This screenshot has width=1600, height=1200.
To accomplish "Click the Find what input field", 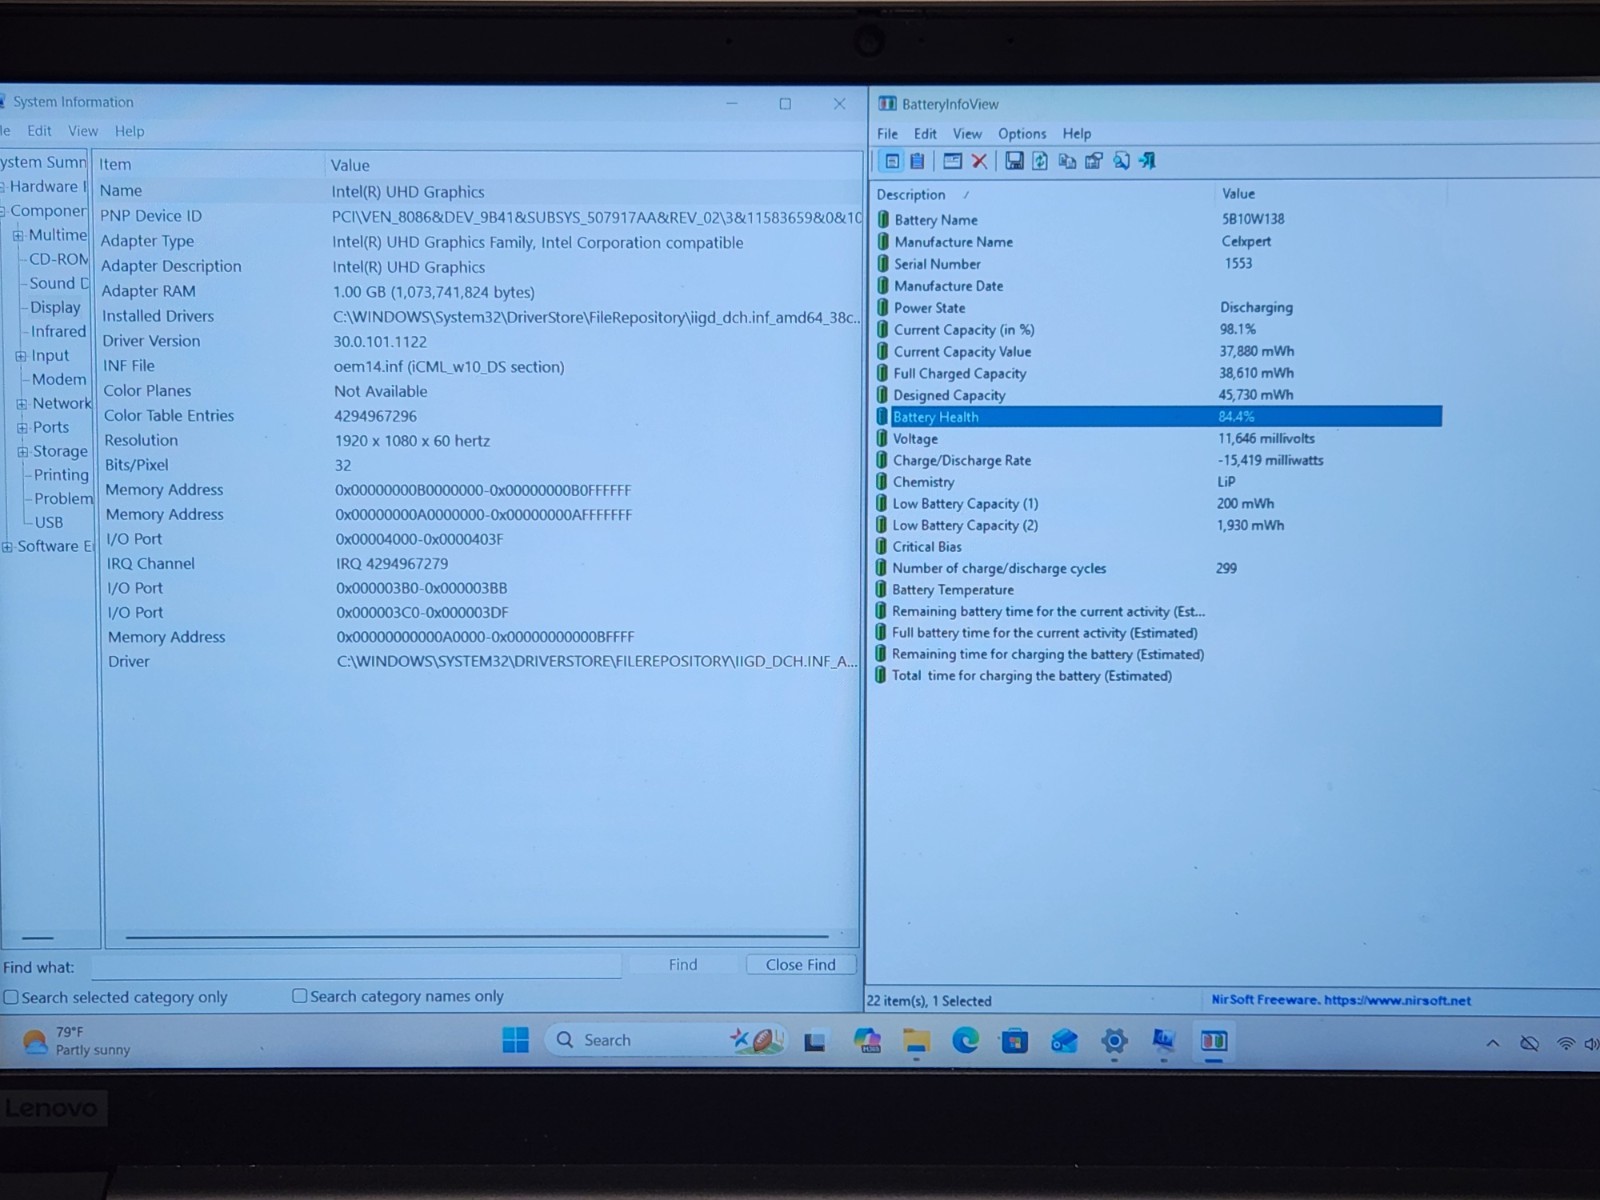I will coord(356,966).
